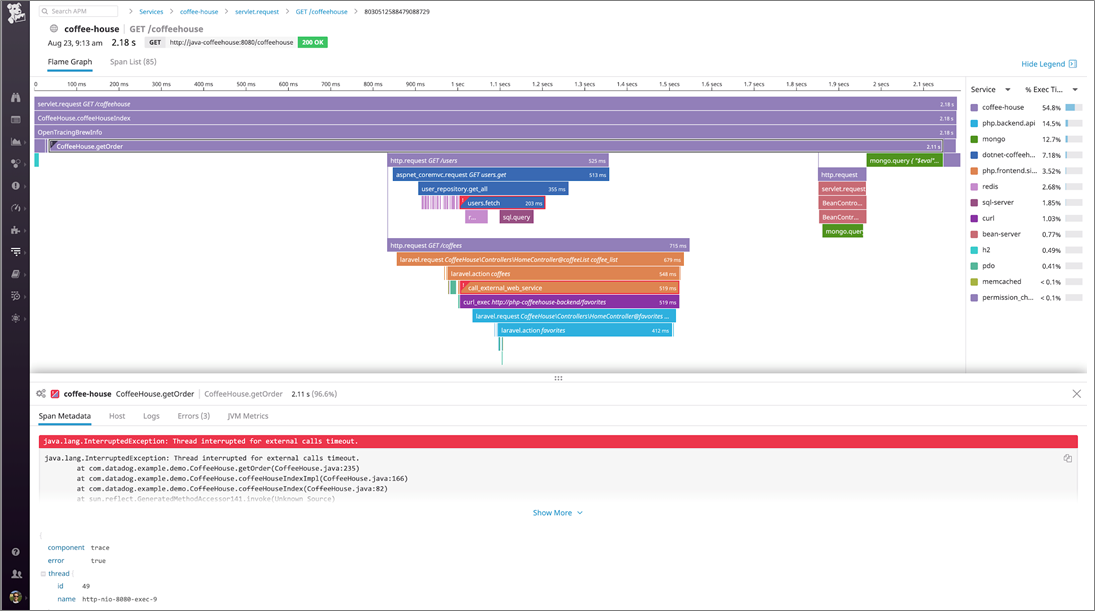Open the Monitors alert sidebar icon
Screen dimensions: 1095x611
(x=15, y=186)
